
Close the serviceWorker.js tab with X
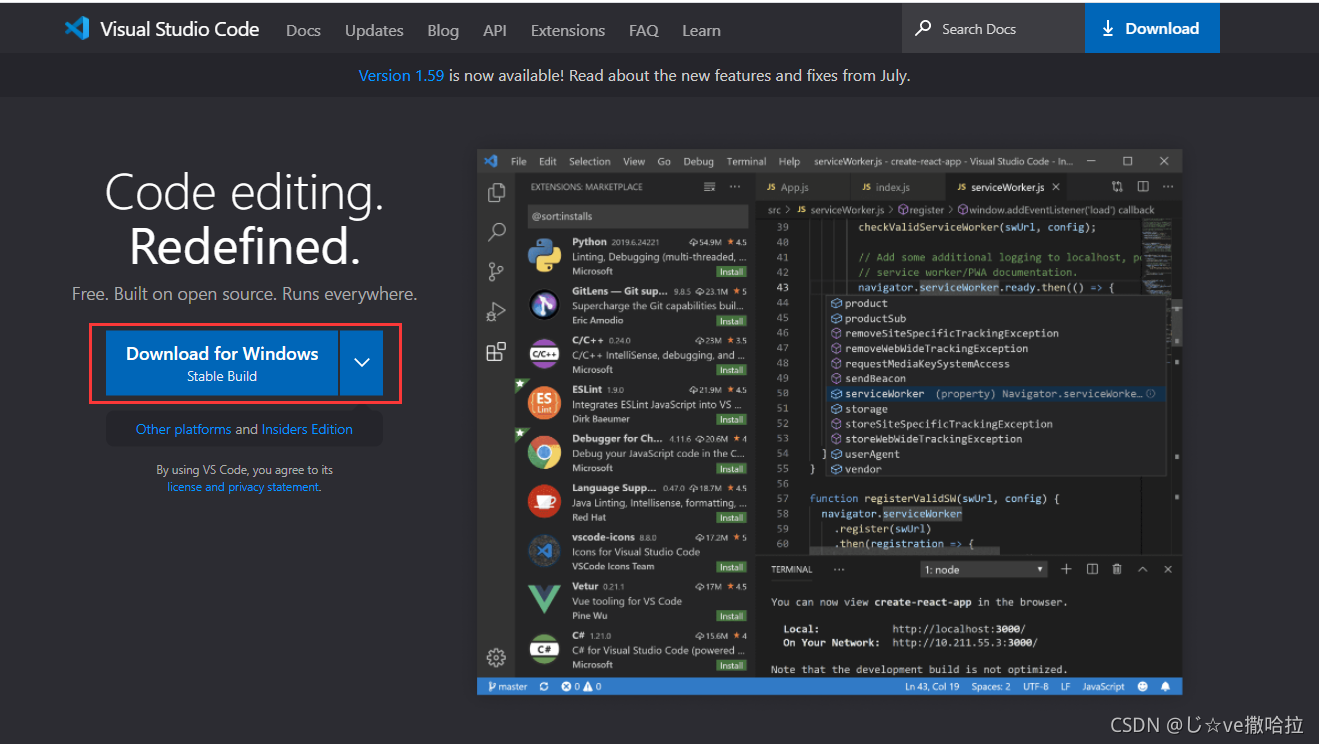pyautogui.click(x=1056, y=187)
